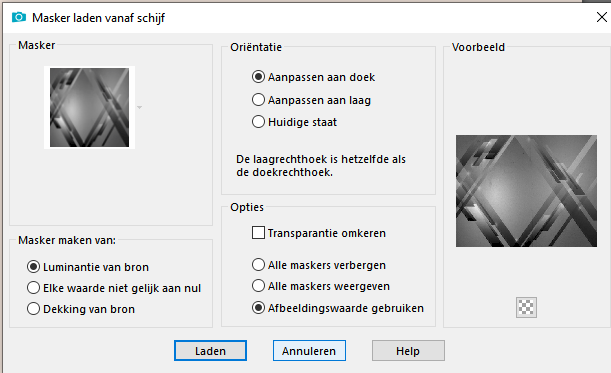This screenshot has height=373, width=611.
Task: Choose Dekking van bron option
Action: click(x=81, y=309)
